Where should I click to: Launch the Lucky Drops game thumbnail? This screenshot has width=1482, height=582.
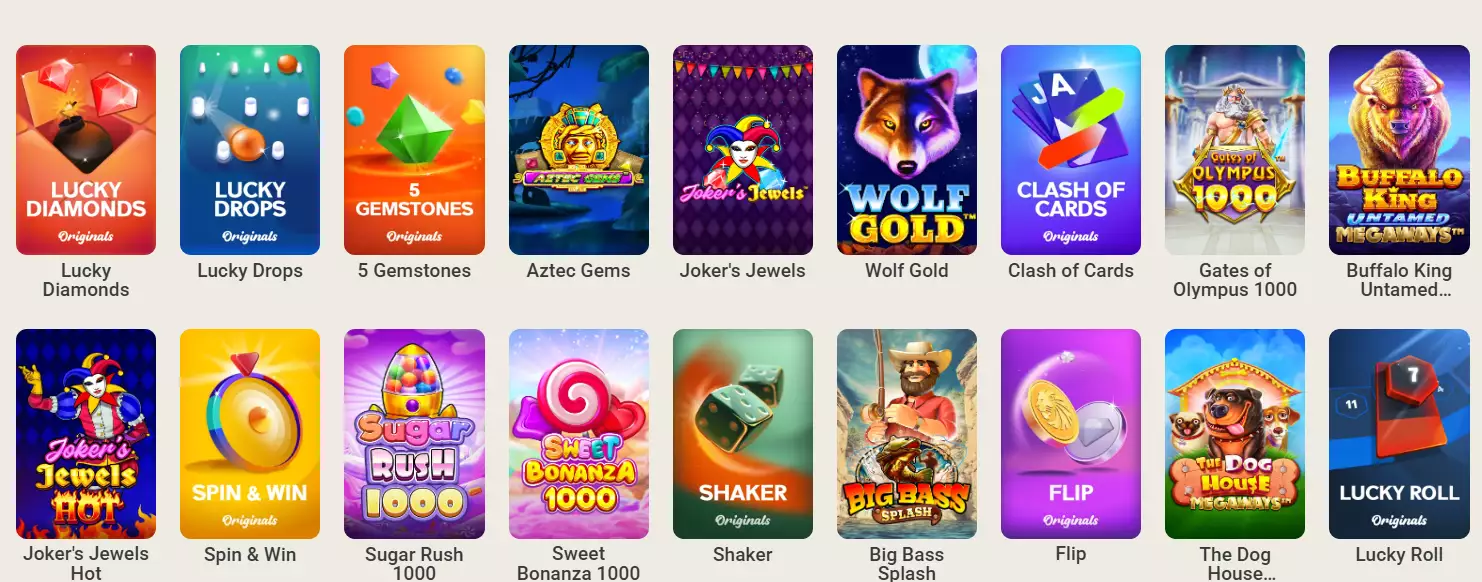(250, 150)
